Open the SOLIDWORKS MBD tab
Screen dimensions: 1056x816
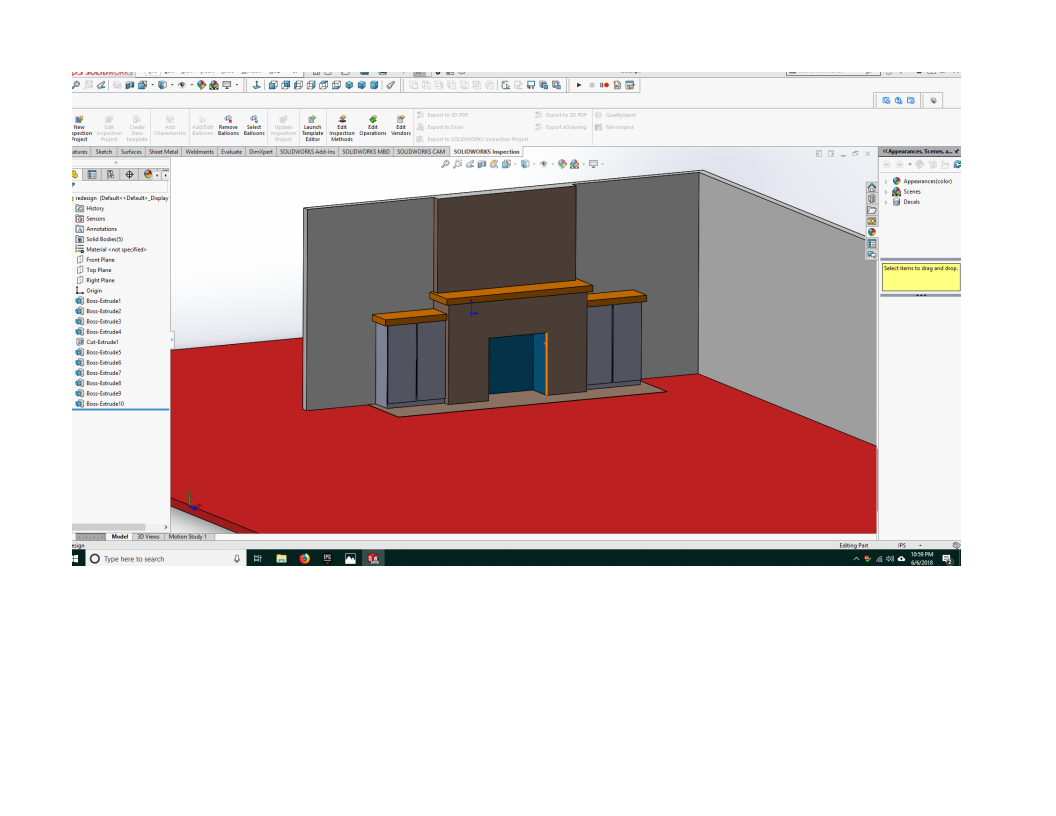click(x=366, y=151)
